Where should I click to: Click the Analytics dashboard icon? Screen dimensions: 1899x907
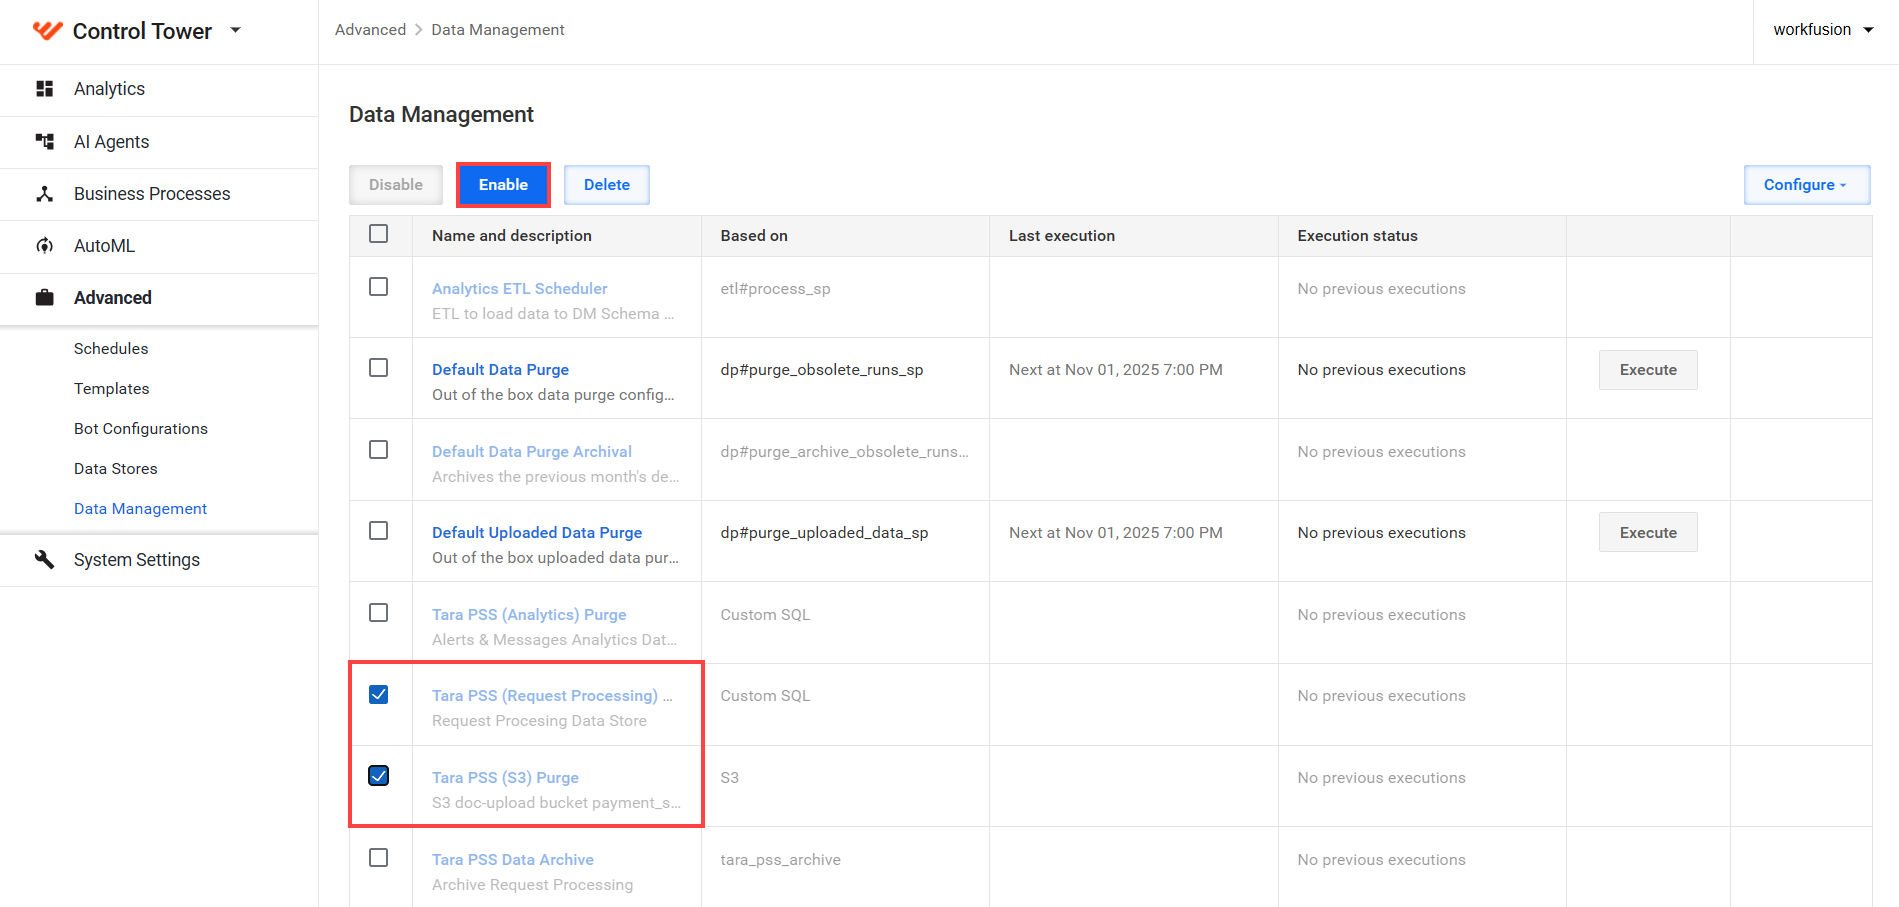coord(44,89)
